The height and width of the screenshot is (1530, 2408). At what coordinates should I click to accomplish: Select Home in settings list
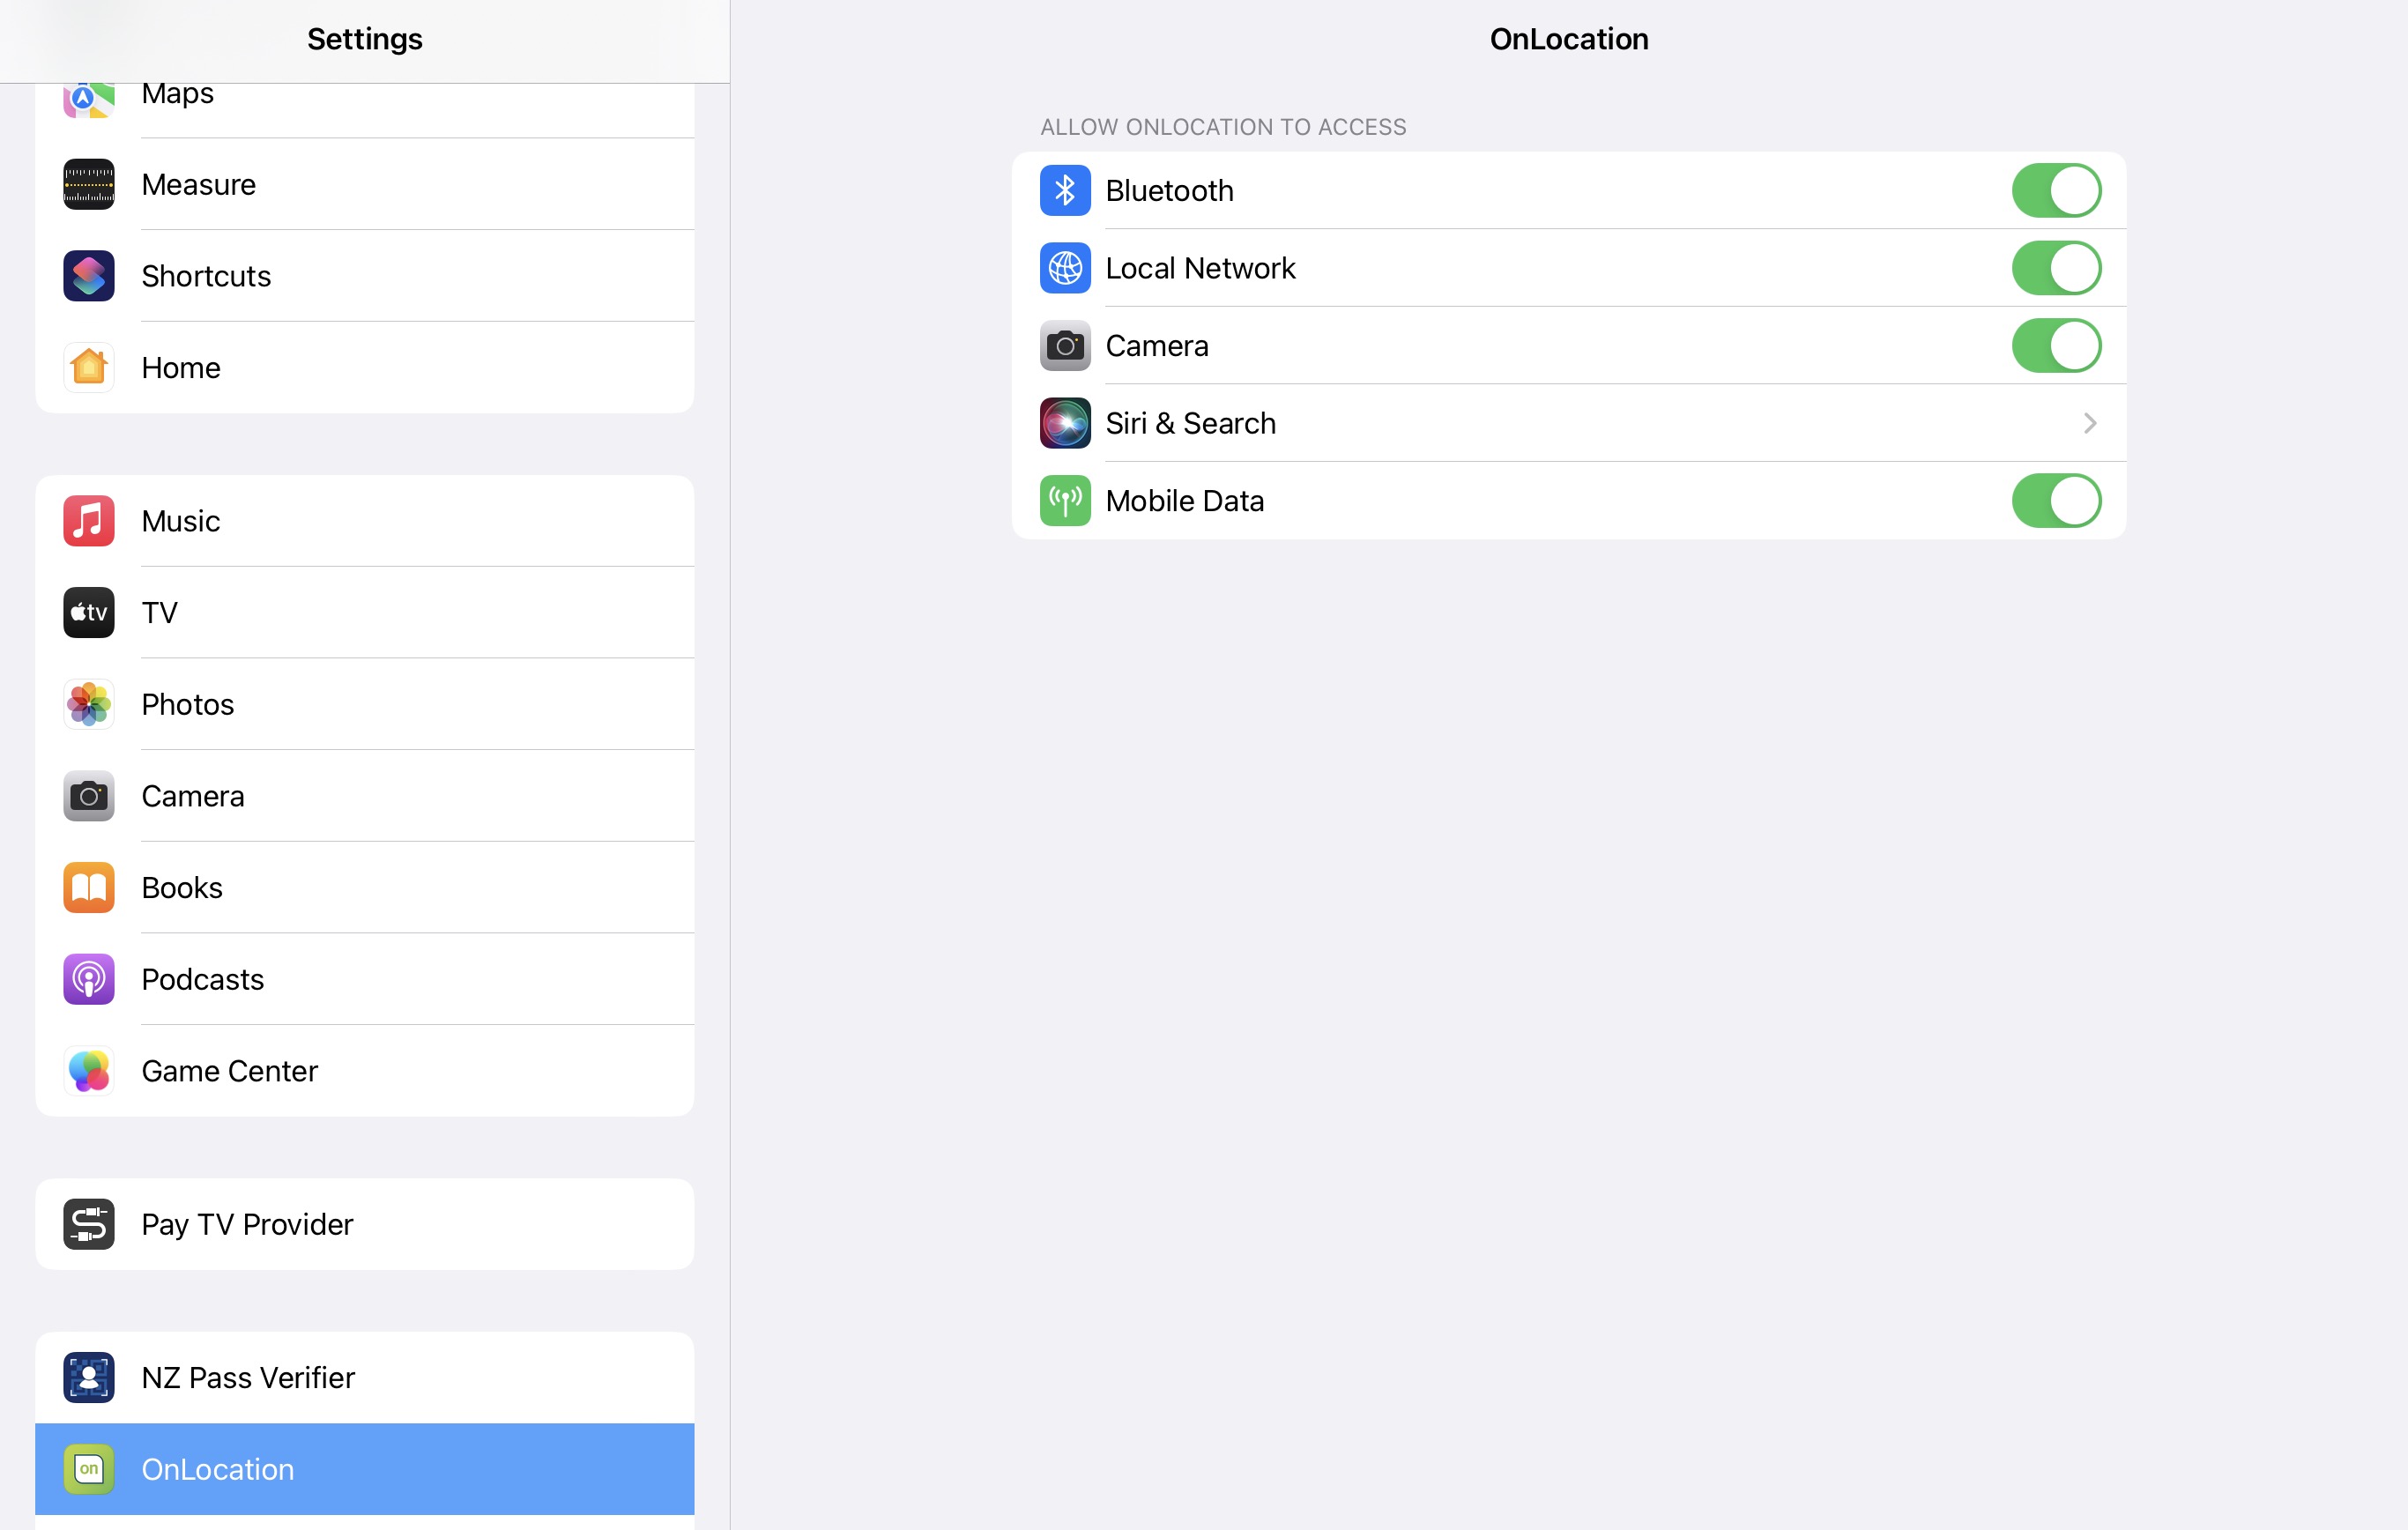(x=364, y=368)
